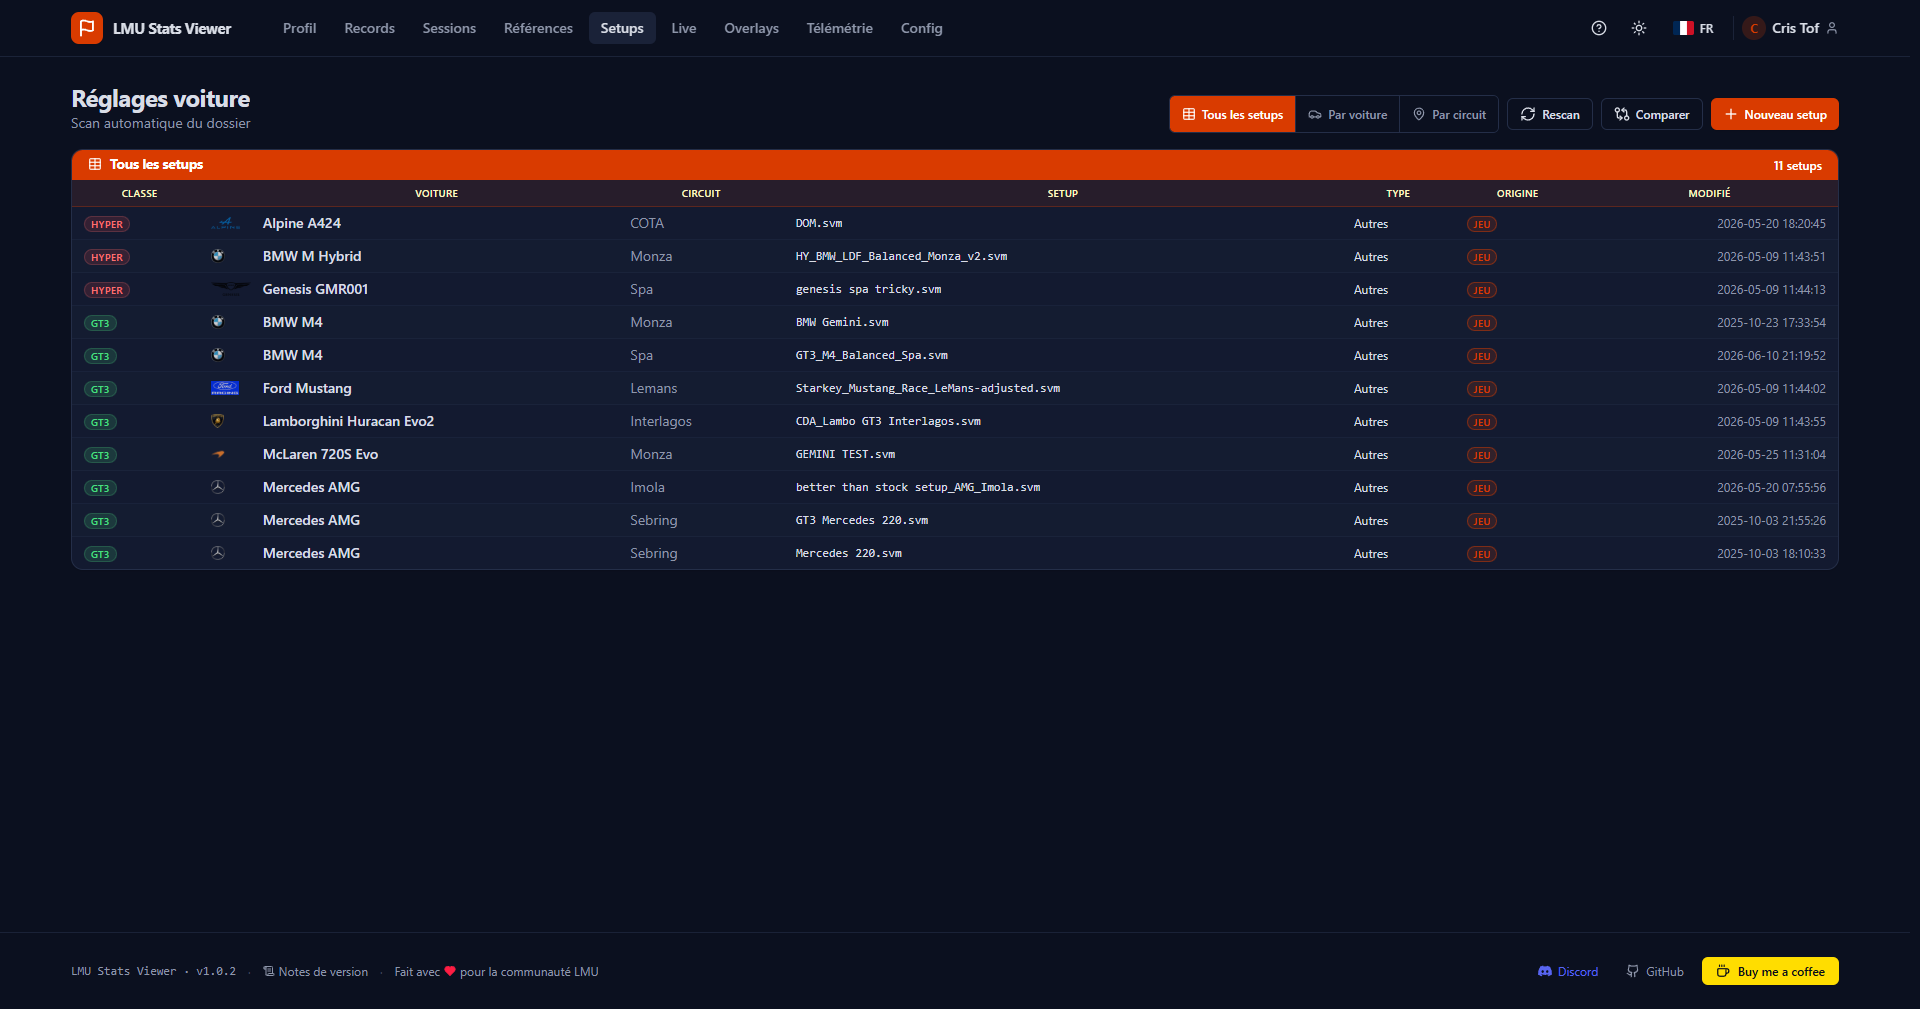Select the Setups tab

(622, 28)
